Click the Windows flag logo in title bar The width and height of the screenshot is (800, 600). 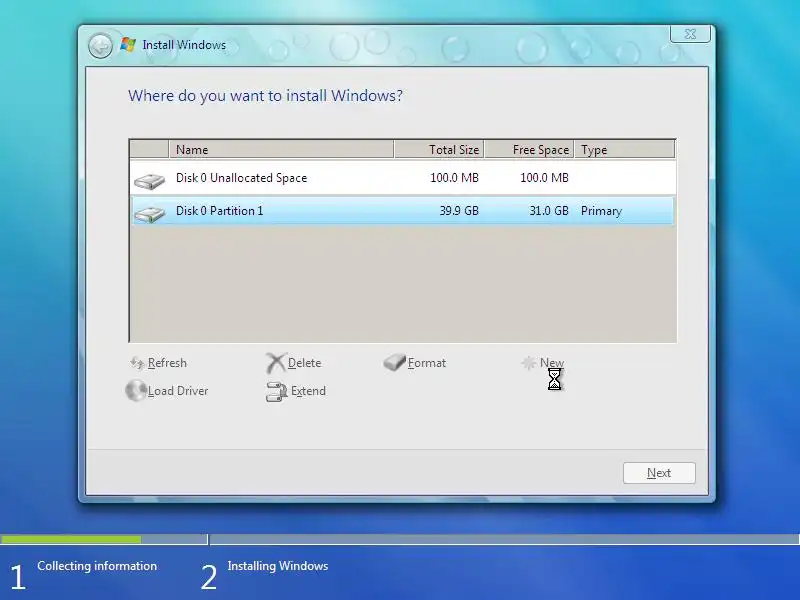tap(128, 45)
